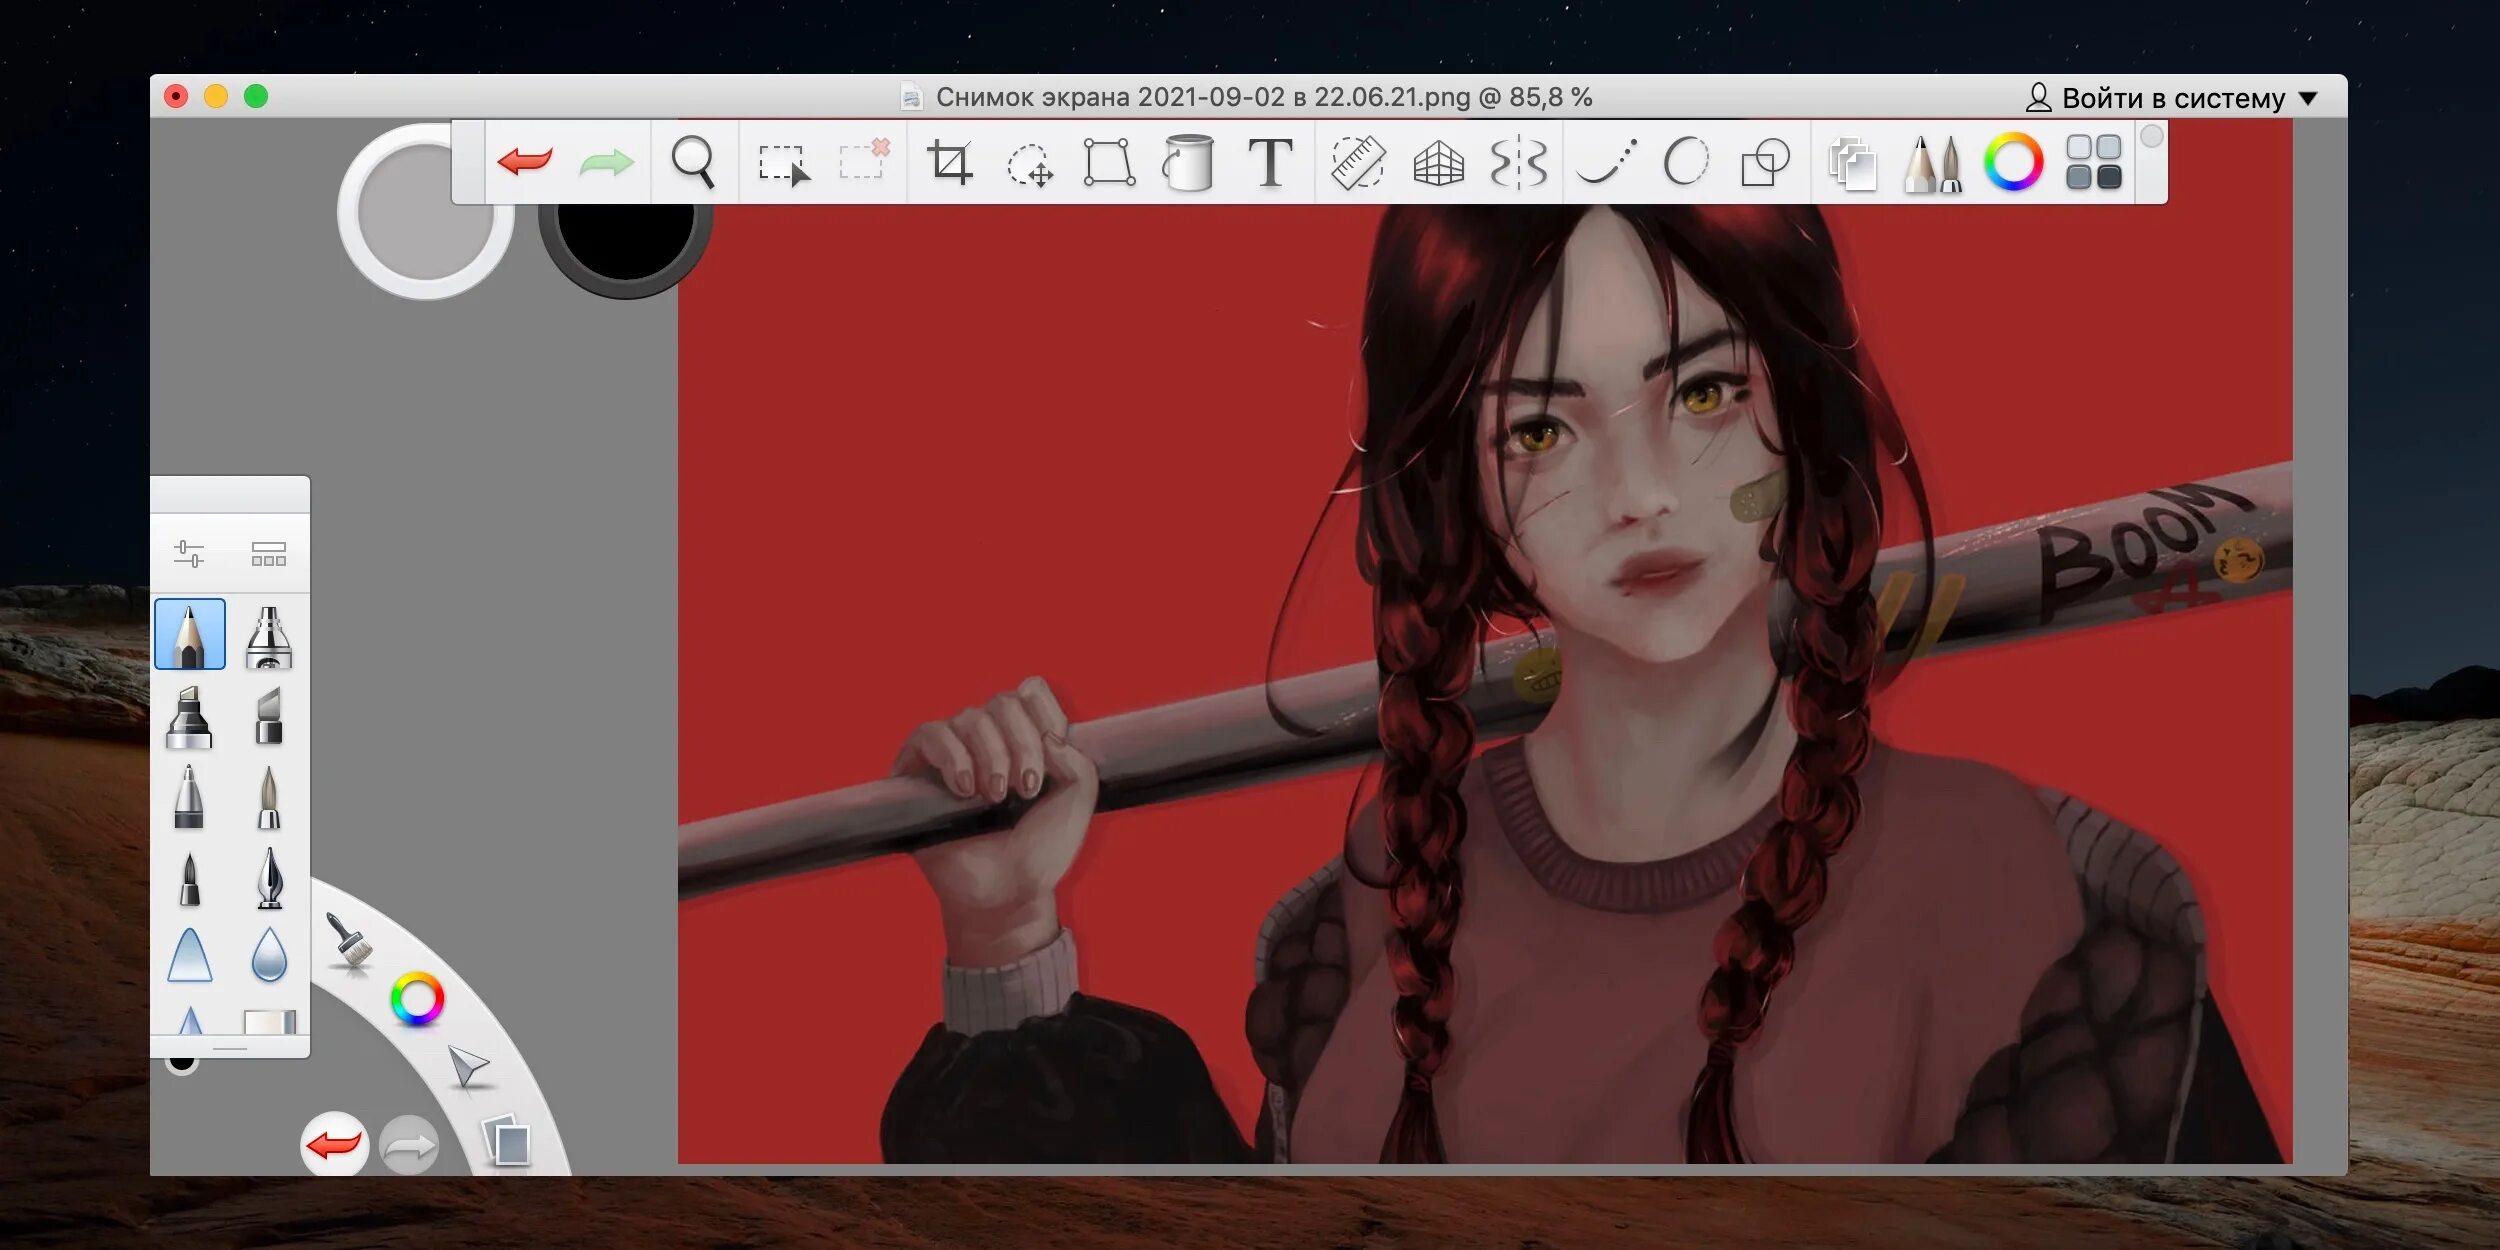Open the brush library grid
The image size is (2500, 1250).
(x=268, y=553)
